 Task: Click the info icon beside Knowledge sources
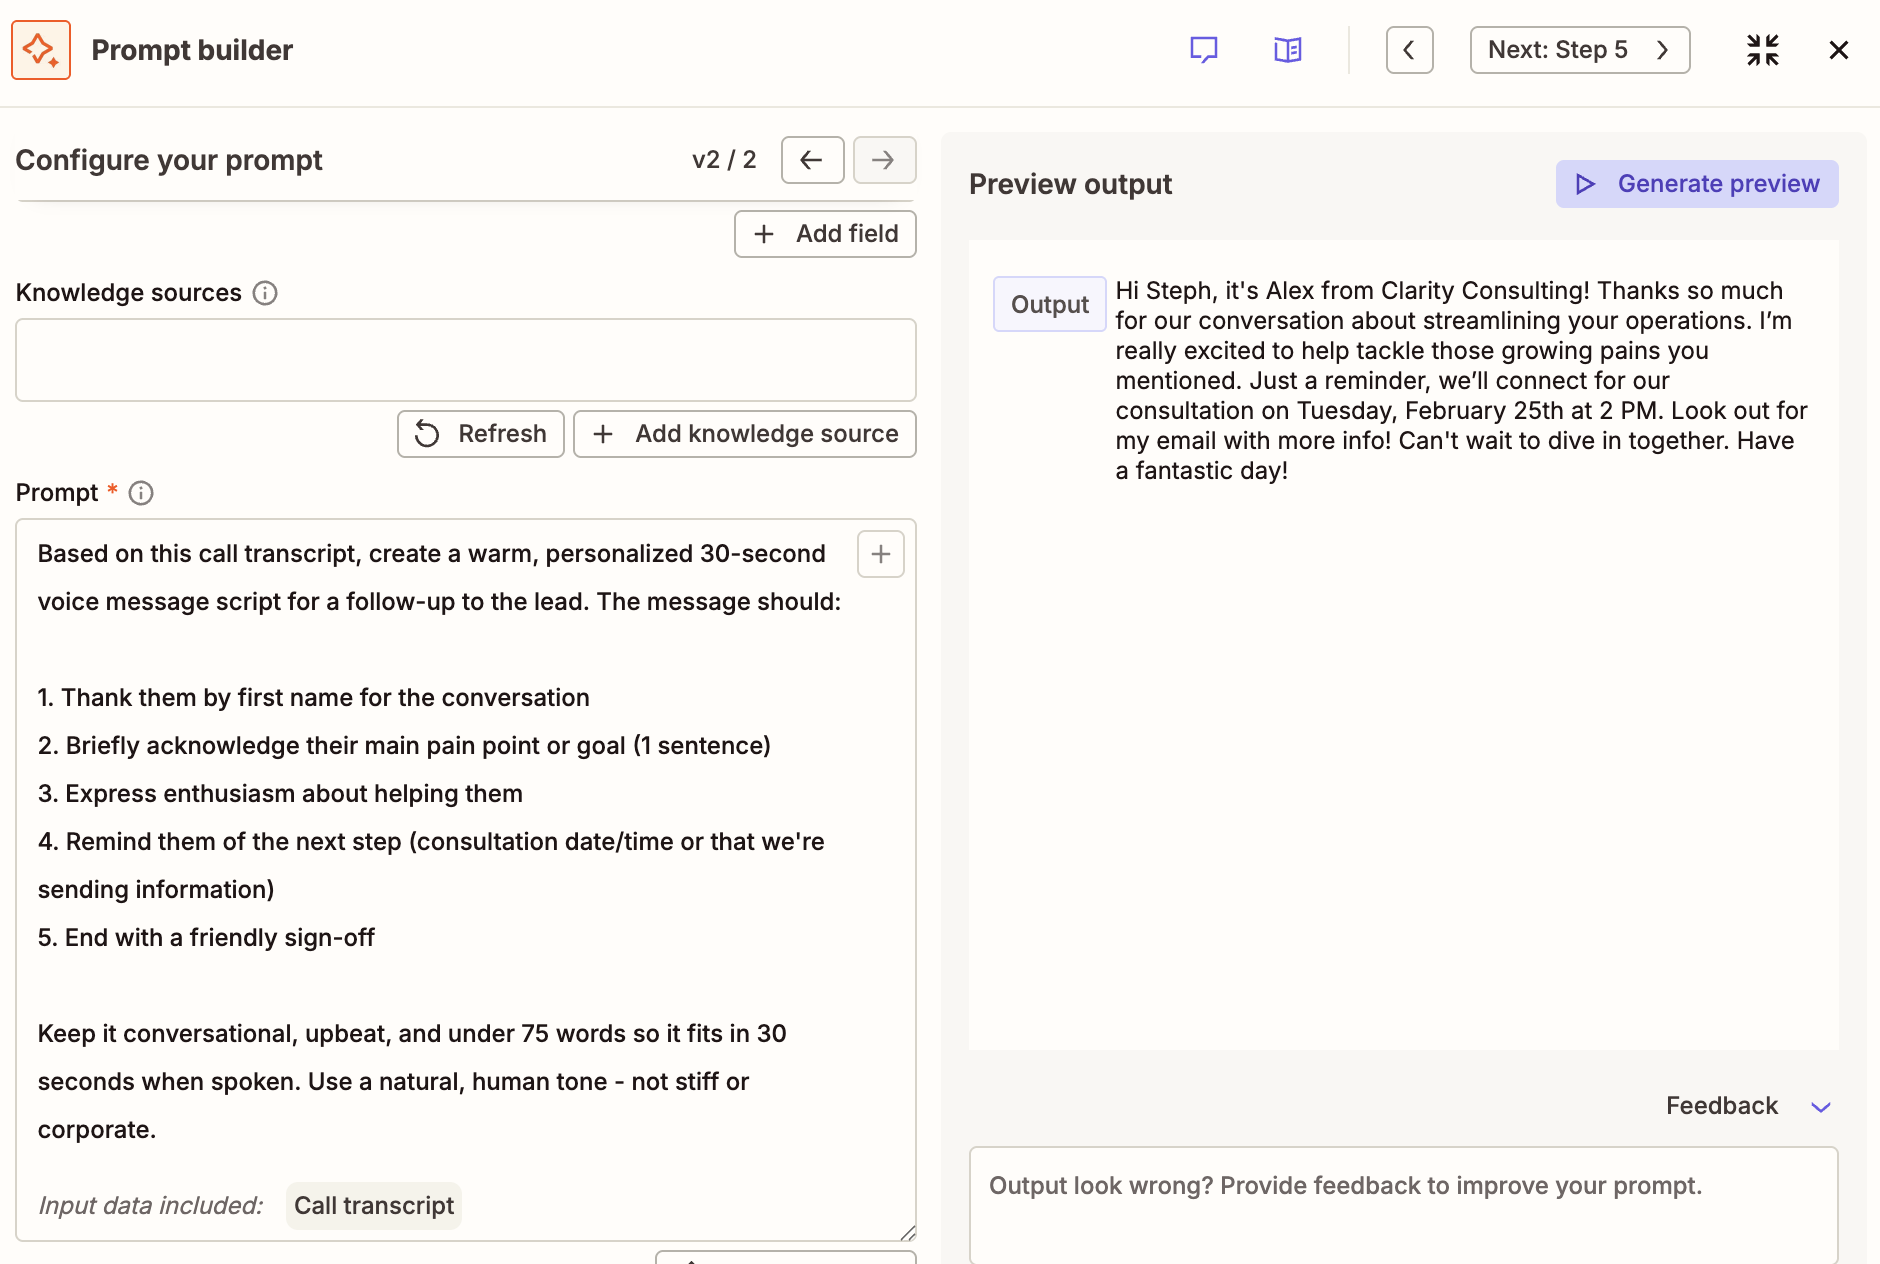264,293
